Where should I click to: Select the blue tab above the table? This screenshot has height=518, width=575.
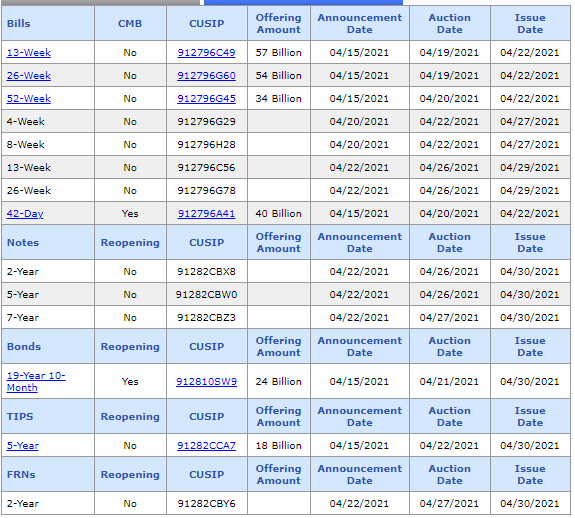[x=303, y=2]
